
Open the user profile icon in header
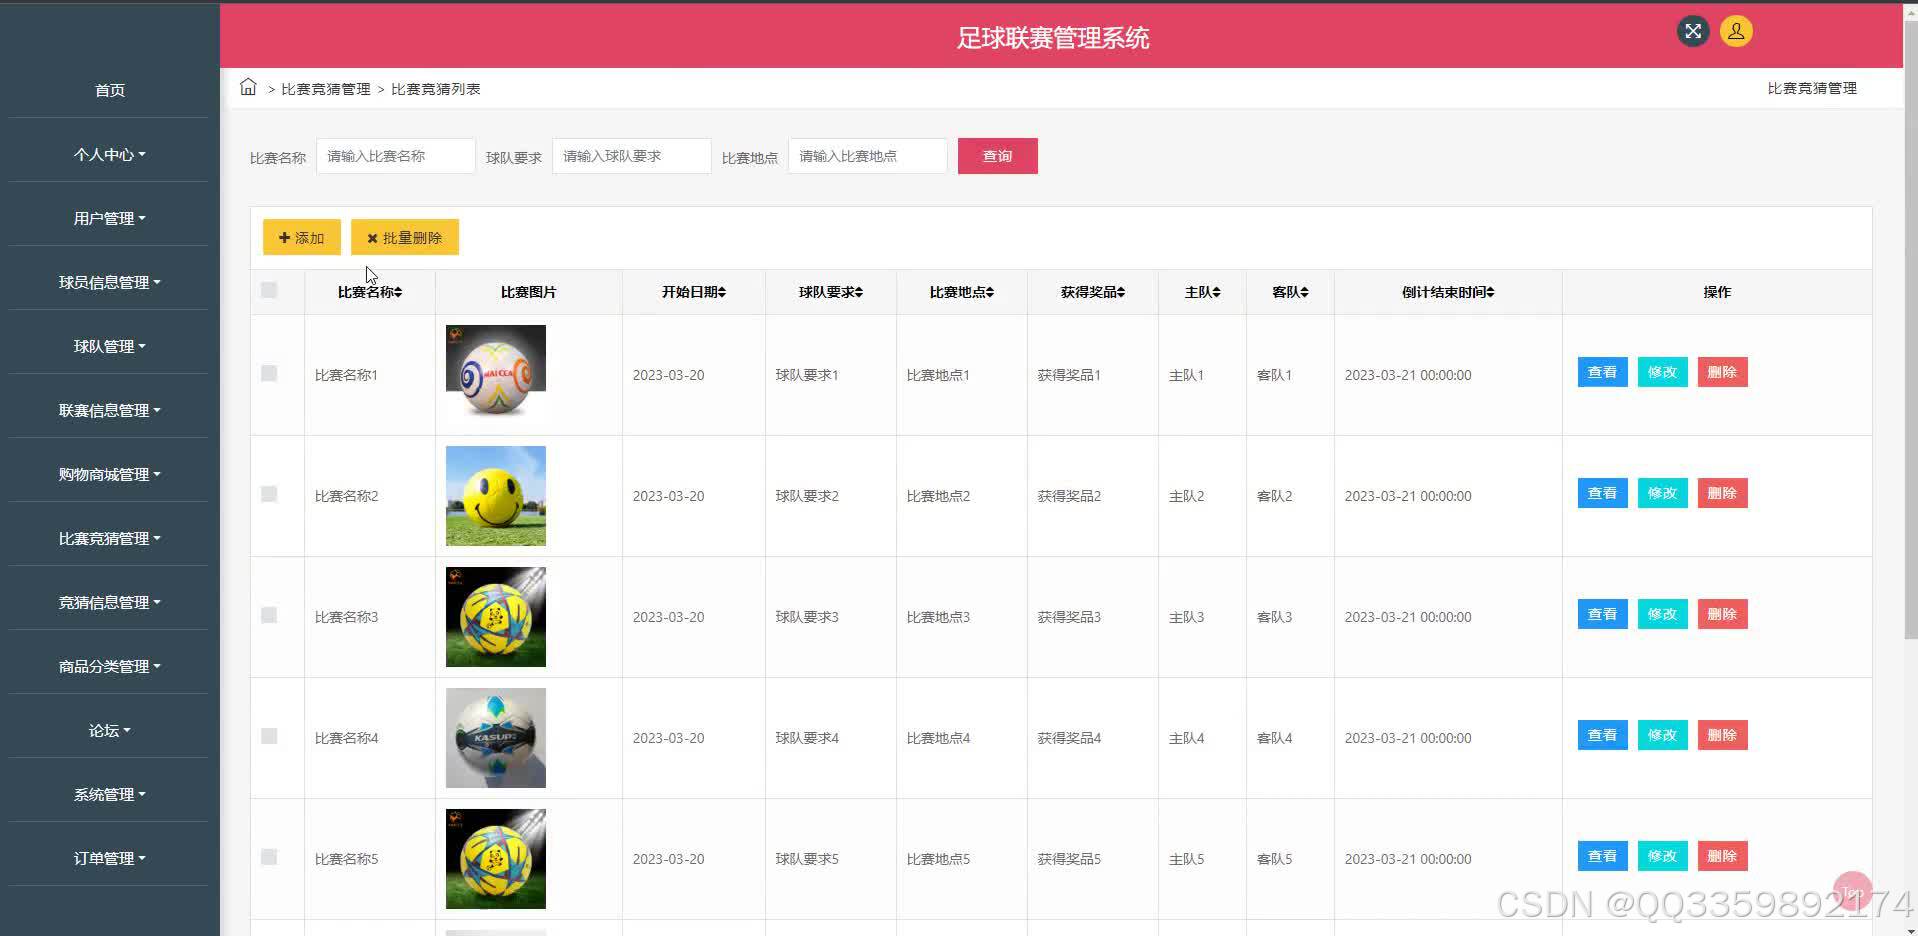tap(1736, 31)
